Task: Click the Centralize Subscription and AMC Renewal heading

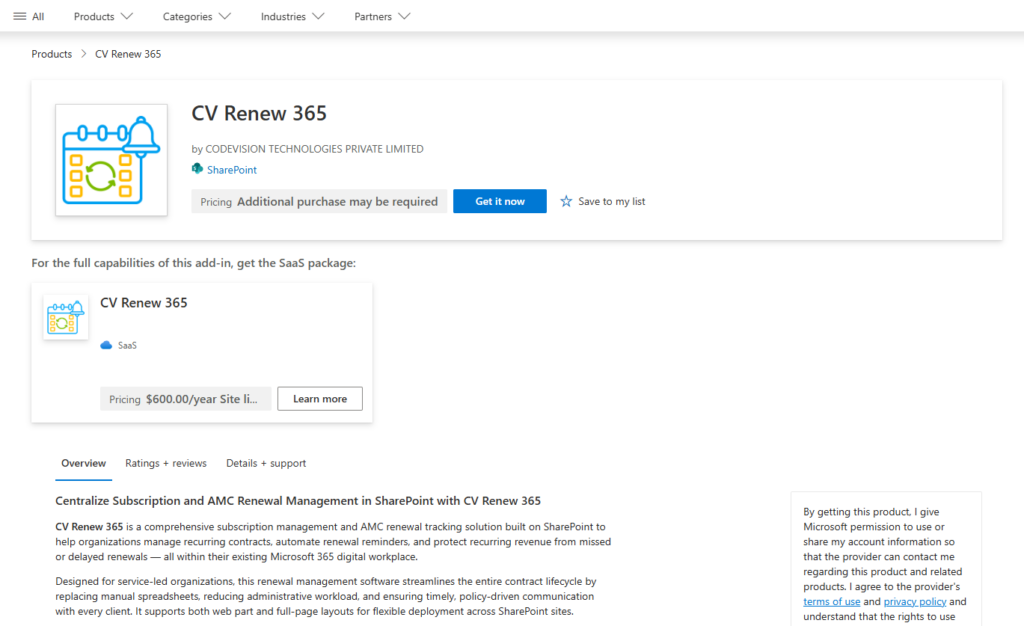Action: click(x=298, y=501)
